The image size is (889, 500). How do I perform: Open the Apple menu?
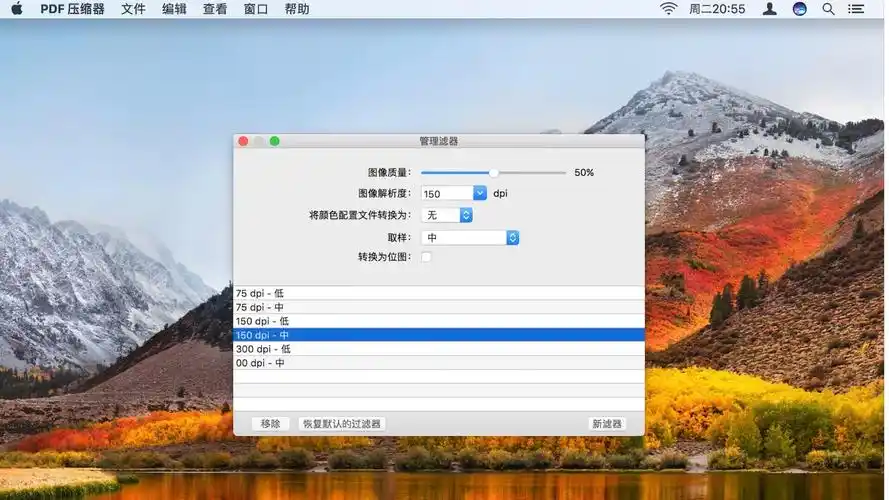pyautogui.click(x=16, y=9)
